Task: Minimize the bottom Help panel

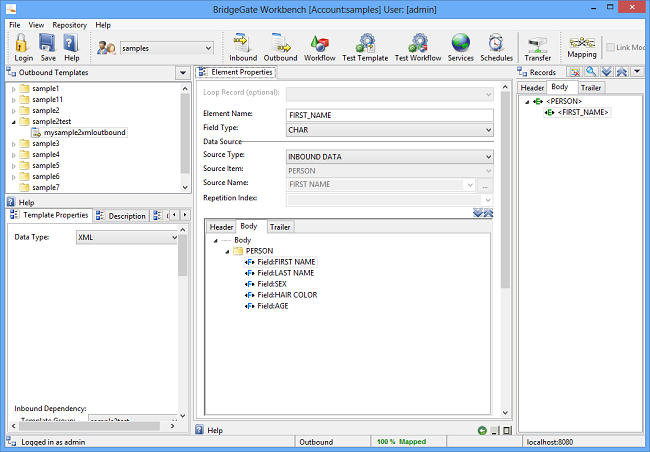Action: tap(495, 431)
